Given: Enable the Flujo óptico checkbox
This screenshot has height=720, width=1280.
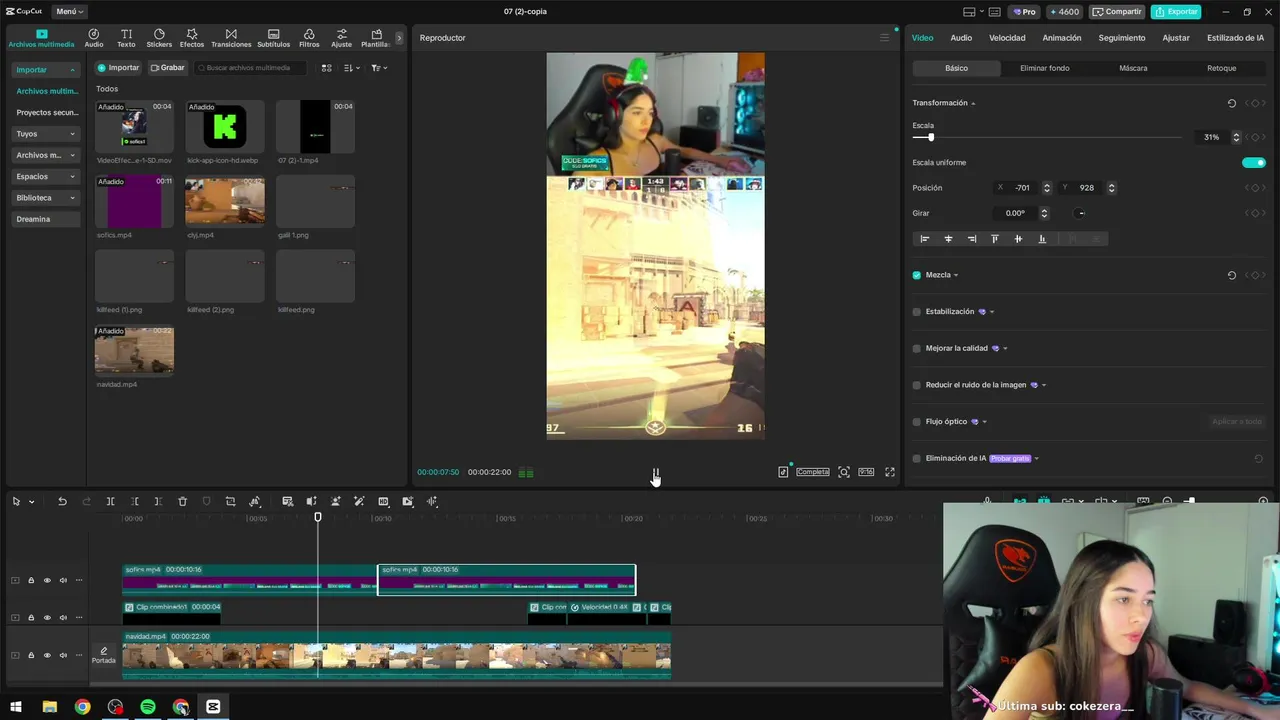Looking at the screenshot, I should point(916,422).
